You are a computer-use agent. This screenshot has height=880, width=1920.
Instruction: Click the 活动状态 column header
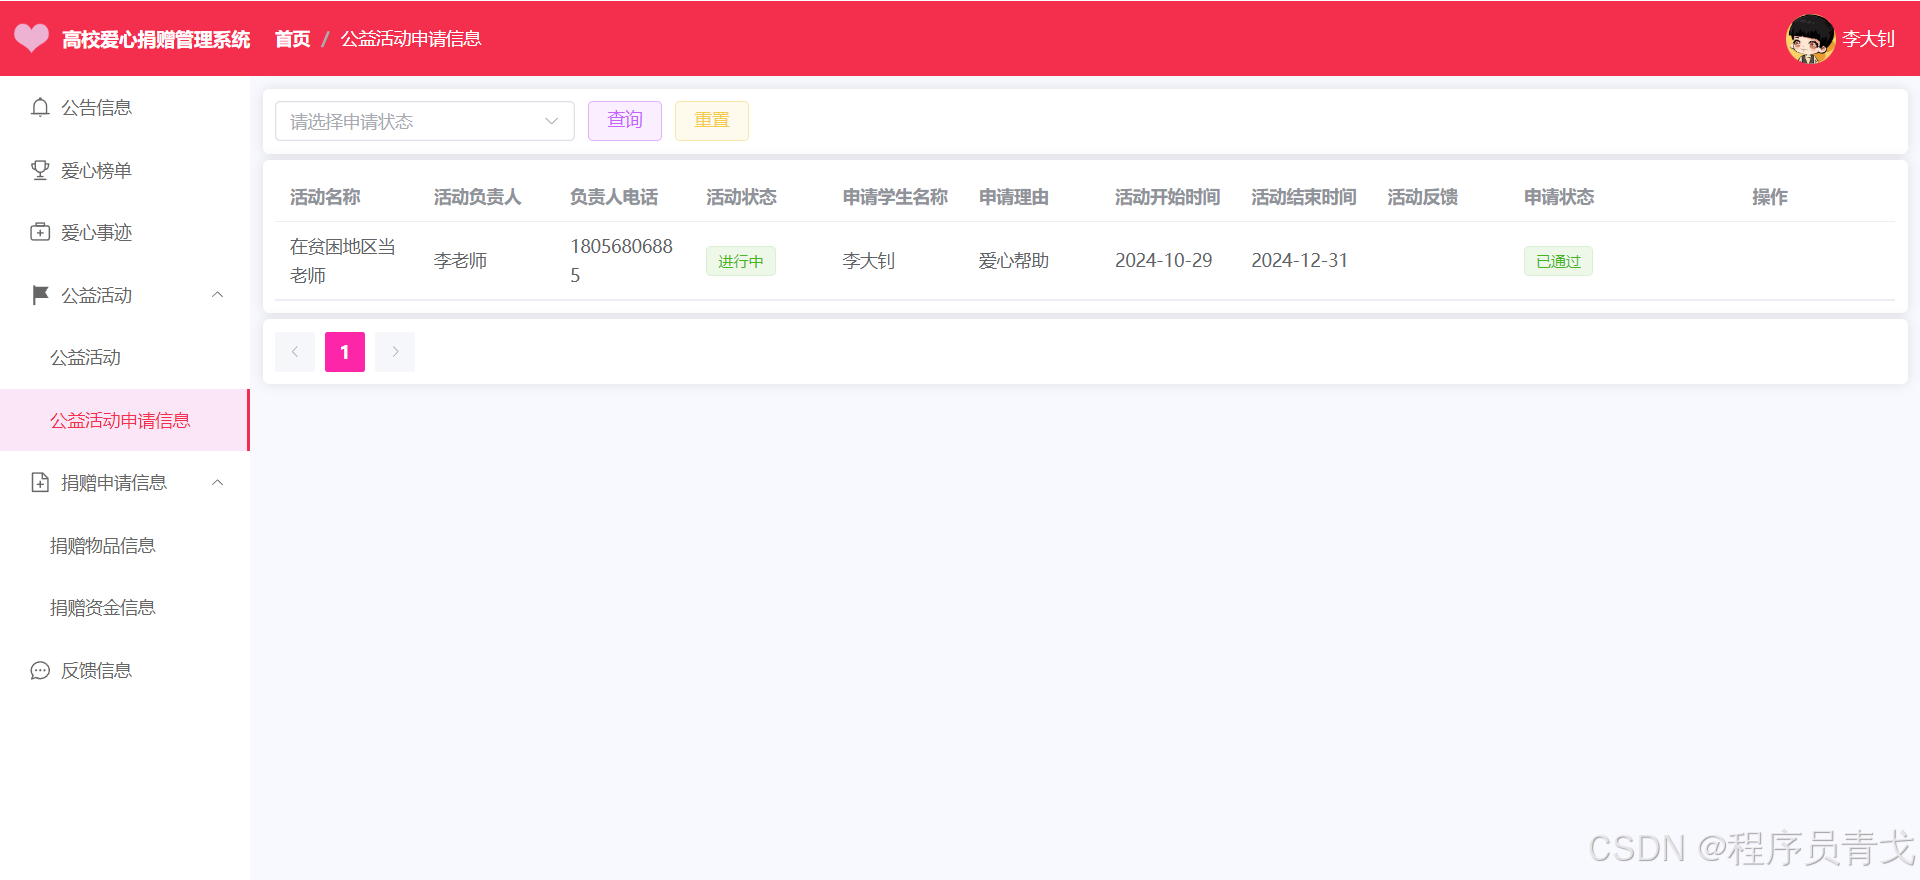(x=741, y=197)
